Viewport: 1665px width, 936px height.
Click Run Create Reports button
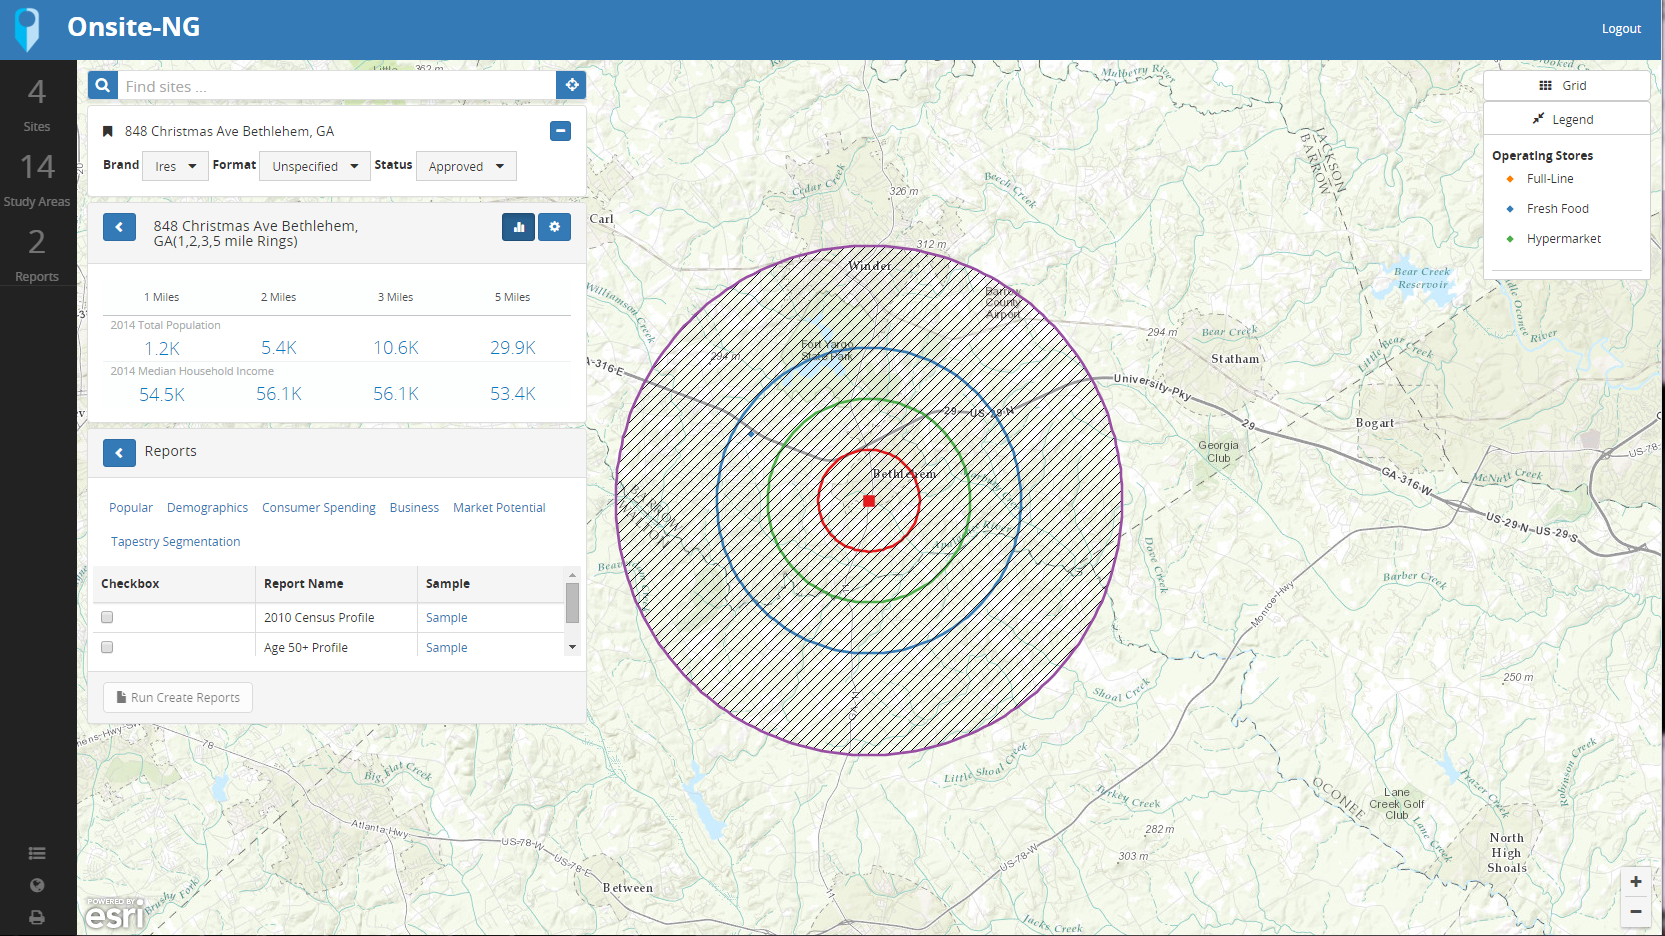(x=178, y=697)
